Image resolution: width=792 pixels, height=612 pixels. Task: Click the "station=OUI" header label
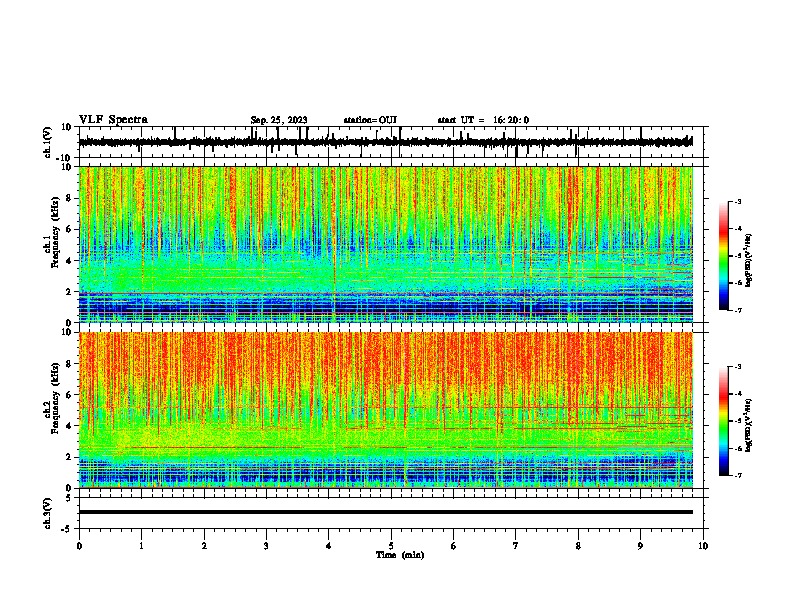(370, 120)
